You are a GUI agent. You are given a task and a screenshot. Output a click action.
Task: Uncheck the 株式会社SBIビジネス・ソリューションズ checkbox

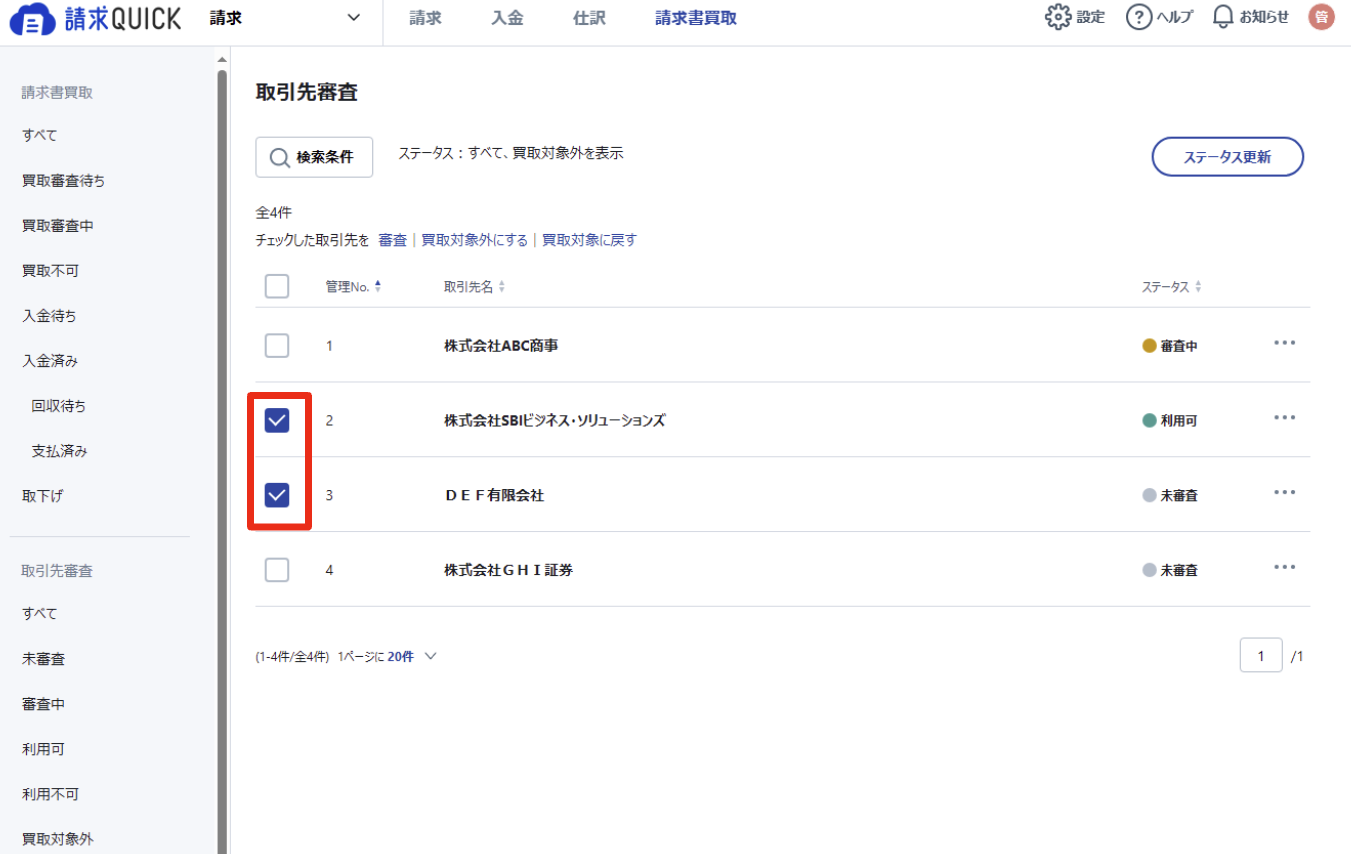coord(277,421)
